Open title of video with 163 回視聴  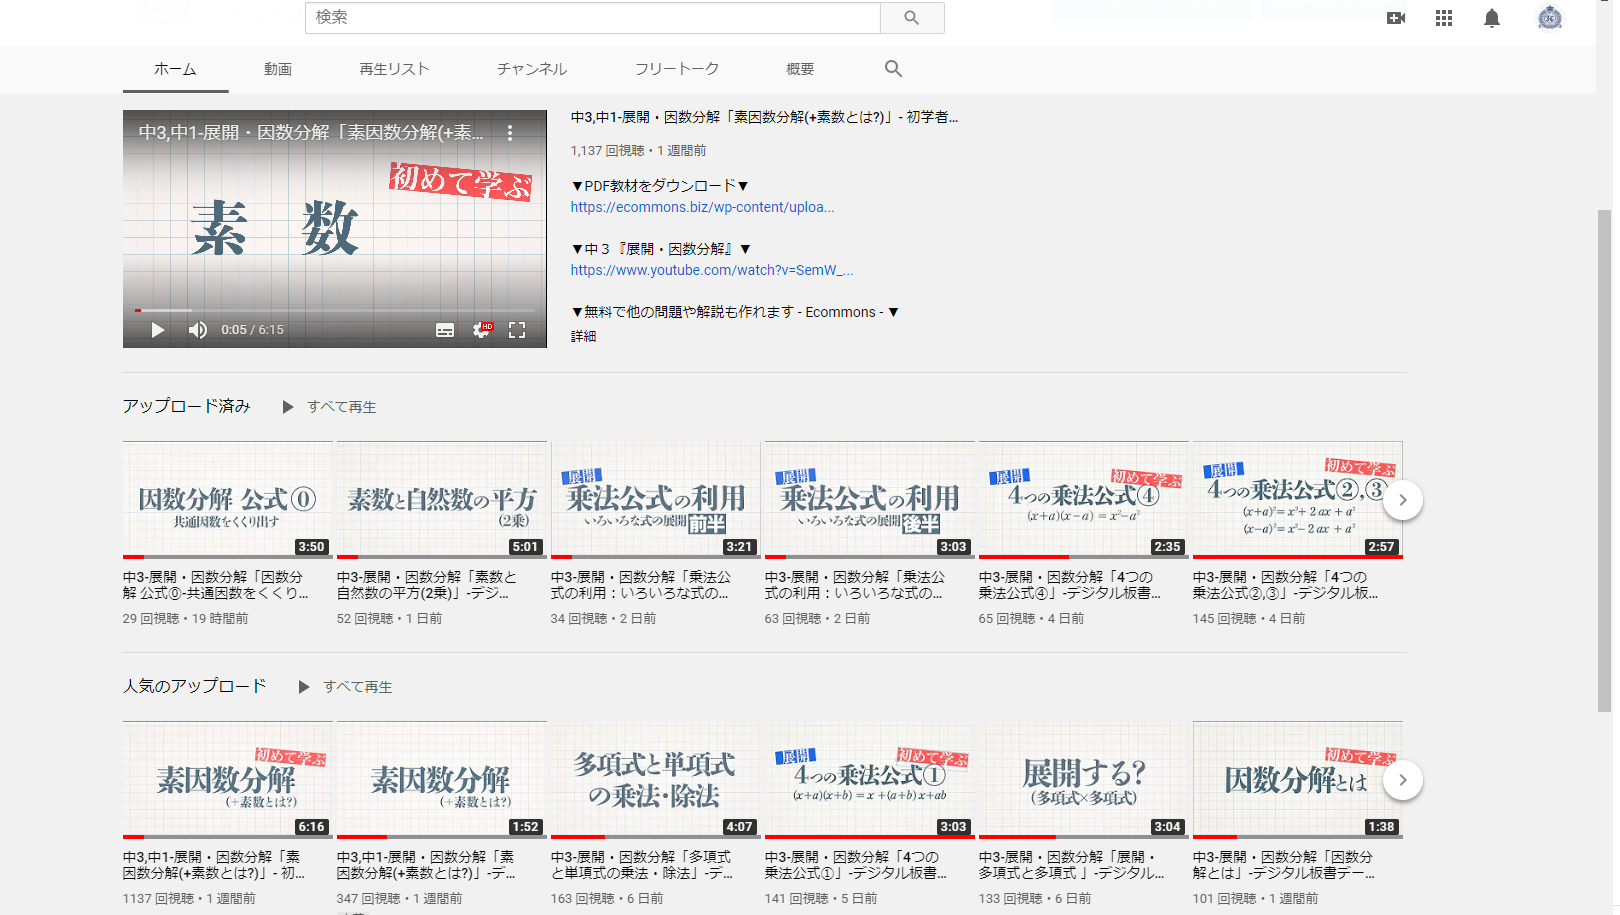pyautogui.click(x=642, y=865)
